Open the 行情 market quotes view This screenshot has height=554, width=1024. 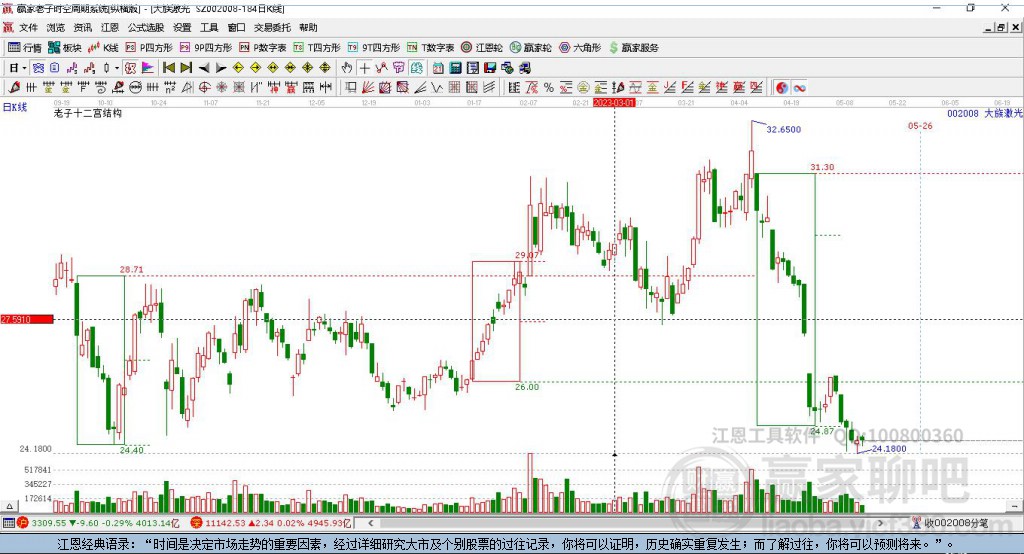tap(25, 47)
